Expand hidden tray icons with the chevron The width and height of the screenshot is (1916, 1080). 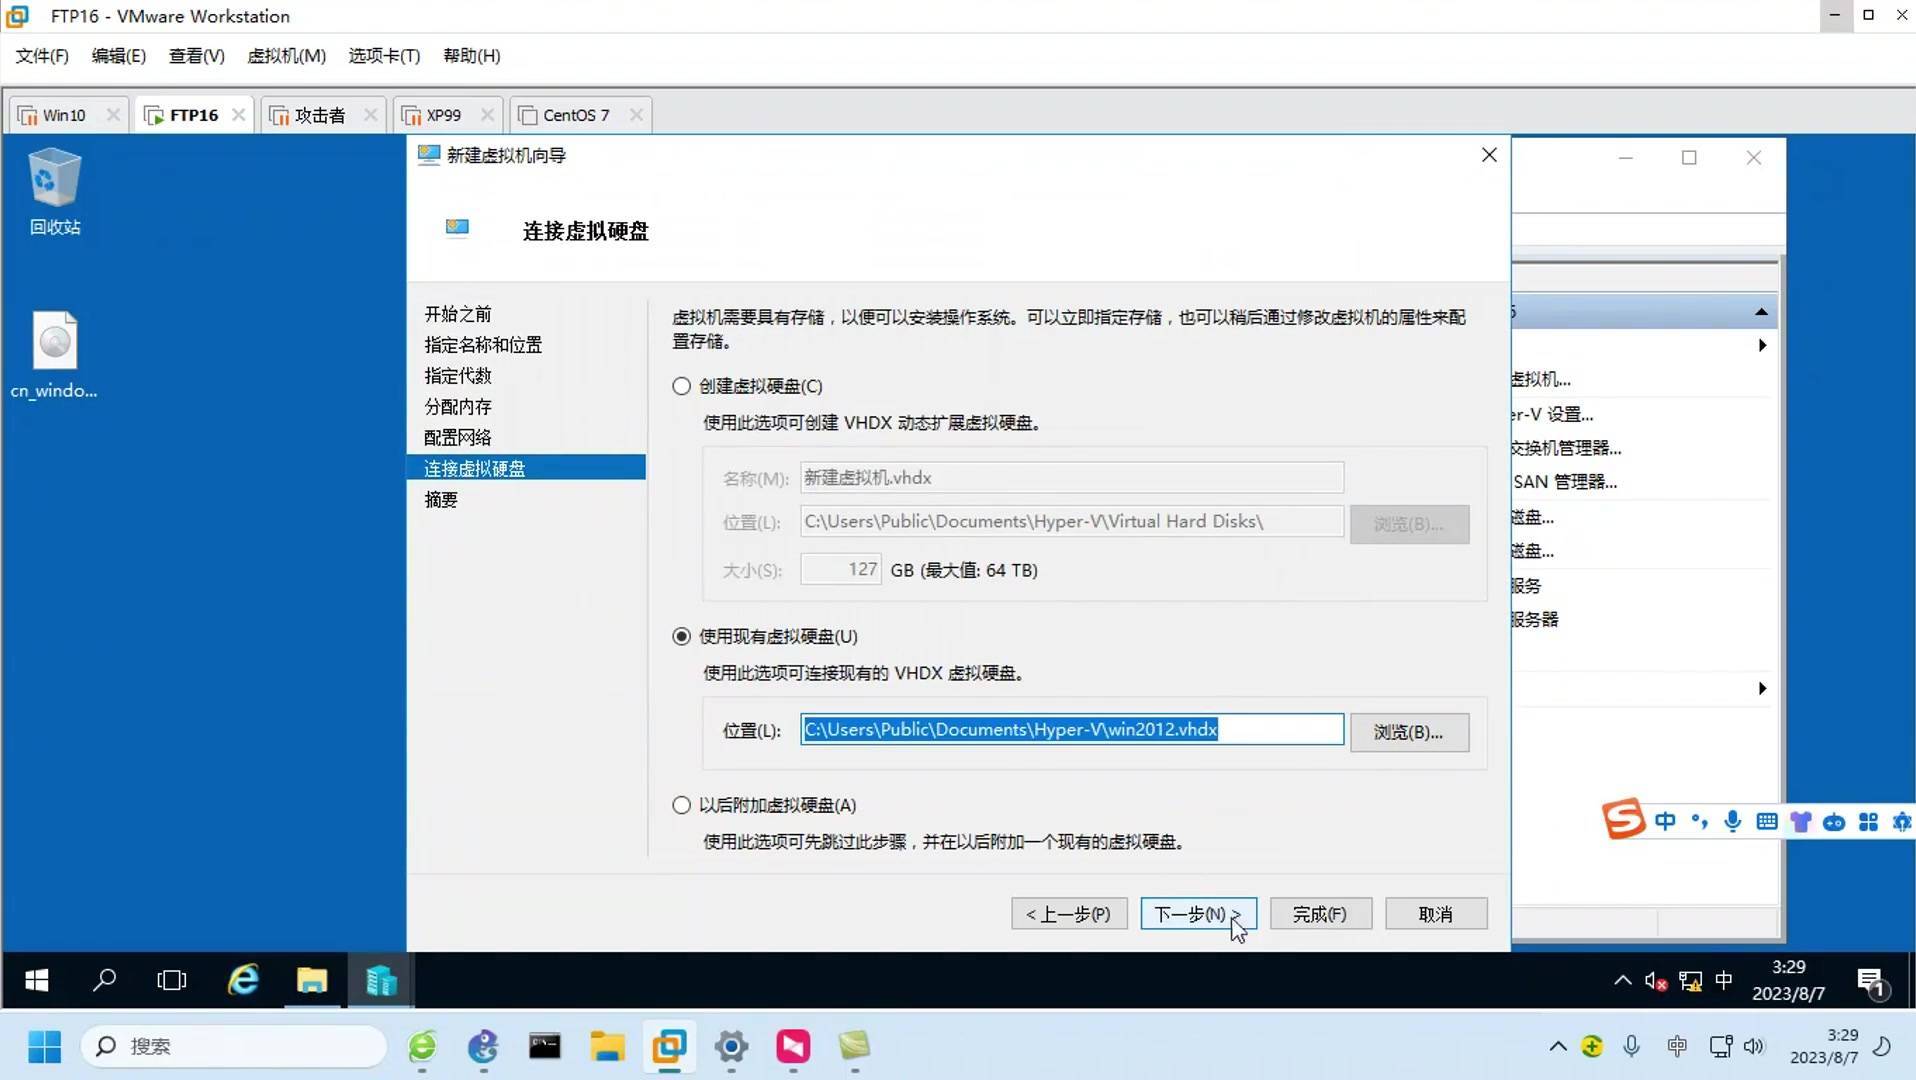tap(1558, 1046)
